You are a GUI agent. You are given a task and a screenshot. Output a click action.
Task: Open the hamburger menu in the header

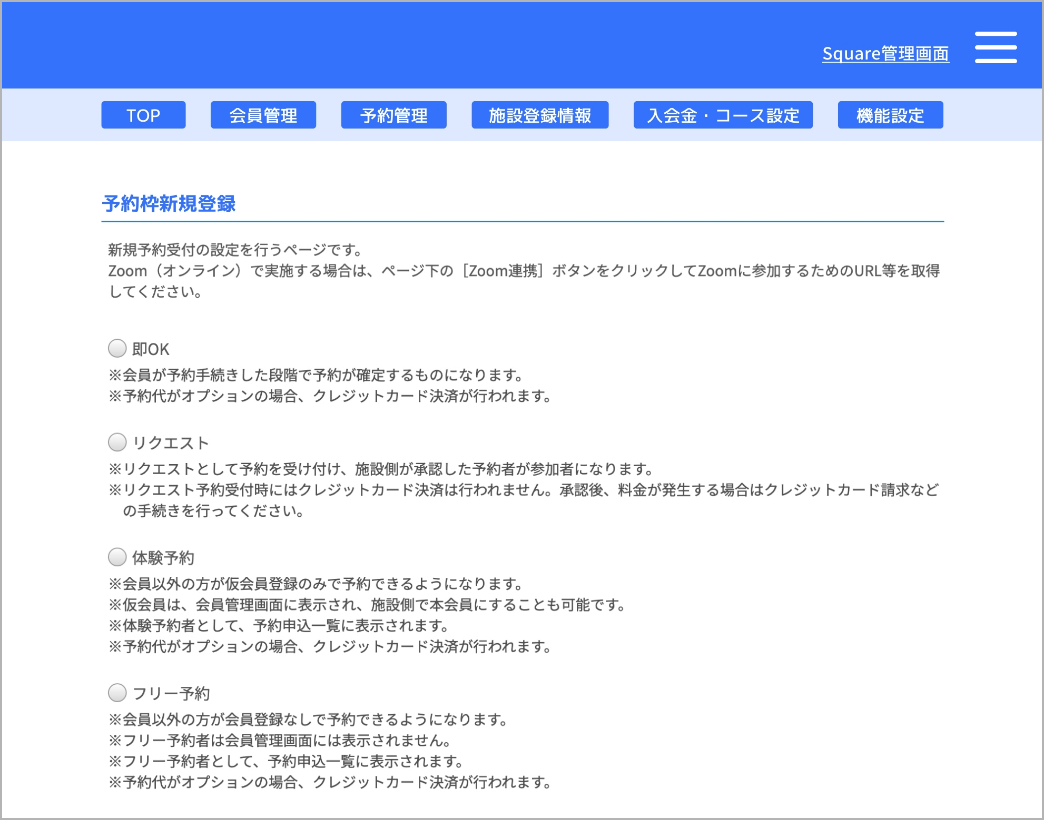[995, 48]
